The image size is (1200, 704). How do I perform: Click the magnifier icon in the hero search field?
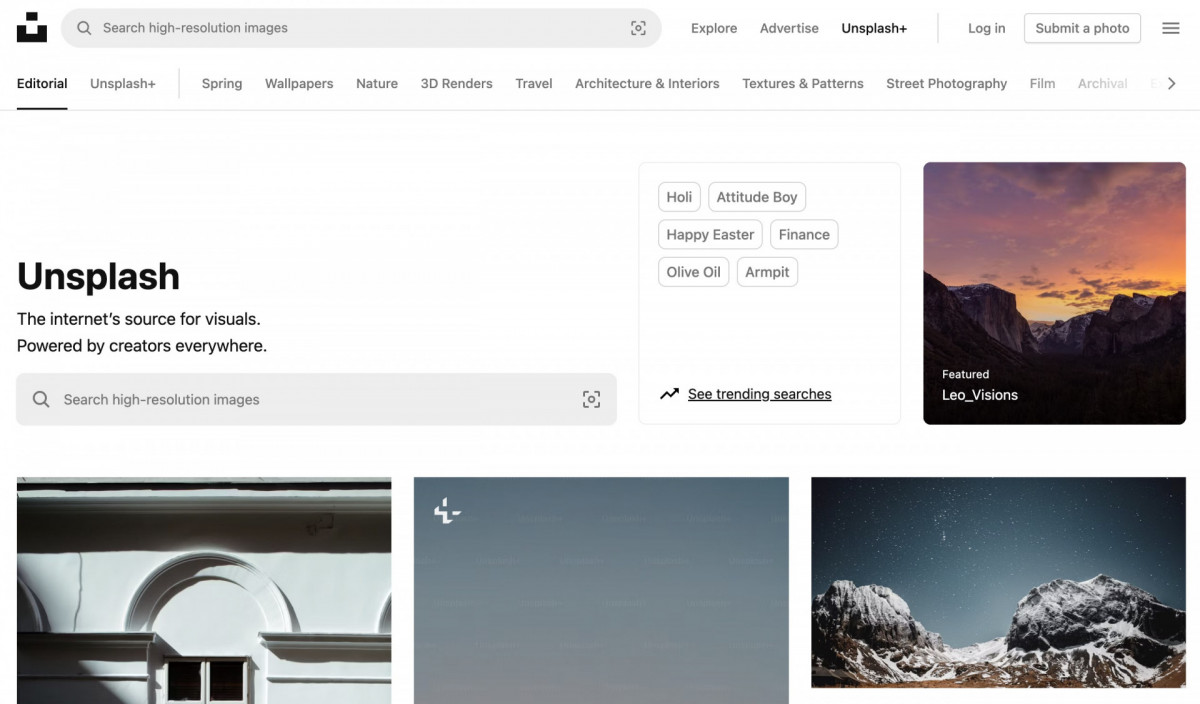click(x=40, y=399)
